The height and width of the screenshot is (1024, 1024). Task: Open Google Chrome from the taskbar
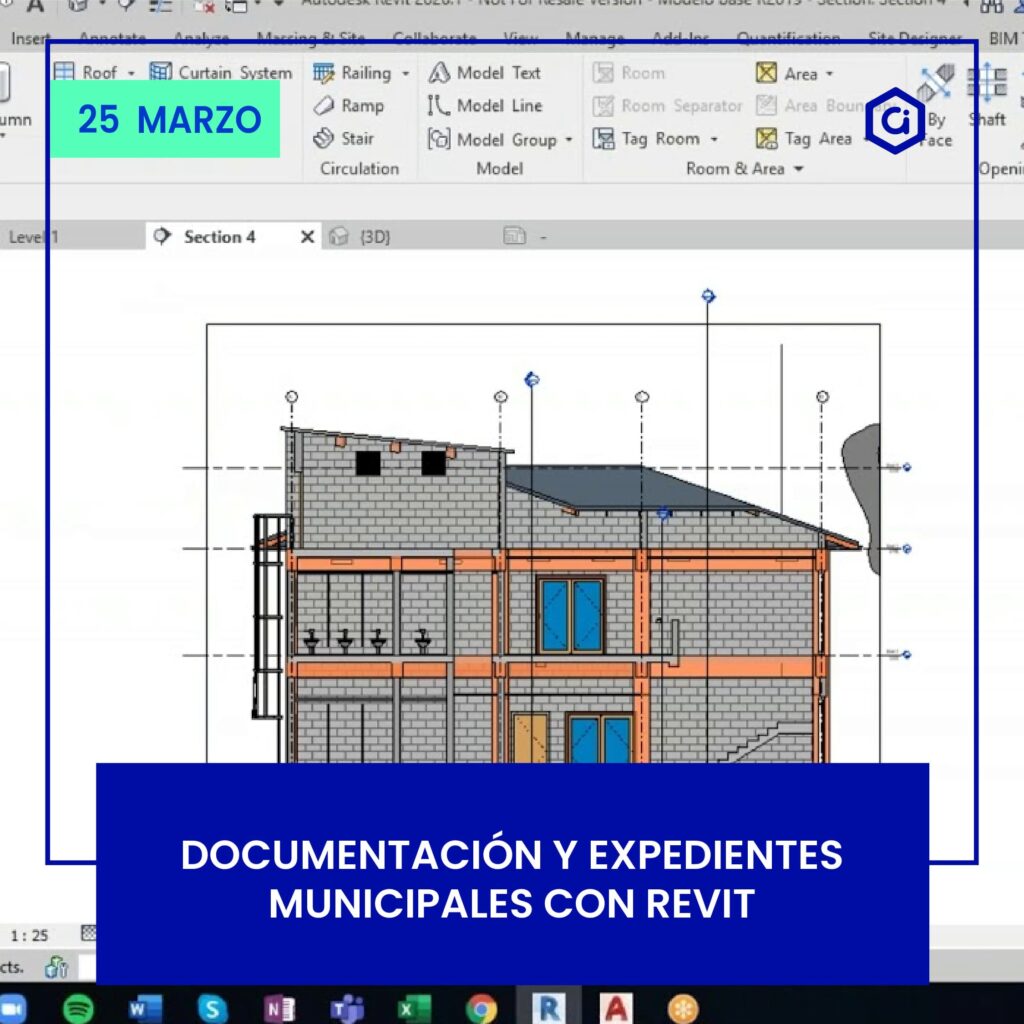click(x=481, y=1008)
